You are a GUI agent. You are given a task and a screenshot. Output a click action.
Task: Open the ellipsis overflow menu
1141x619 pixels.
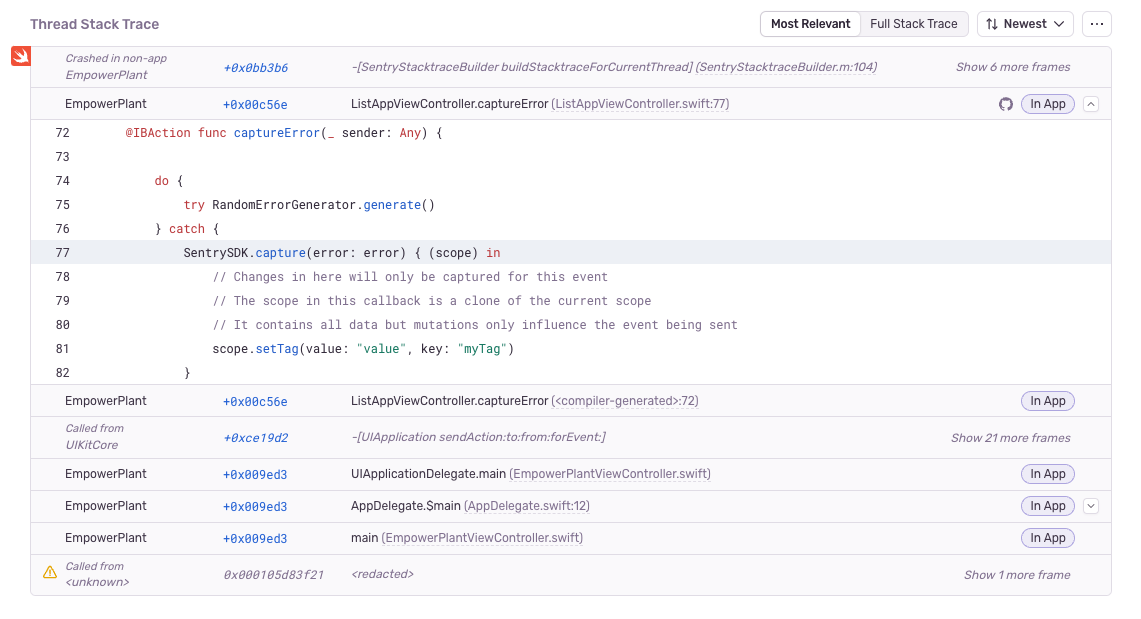click(1097, 23)
